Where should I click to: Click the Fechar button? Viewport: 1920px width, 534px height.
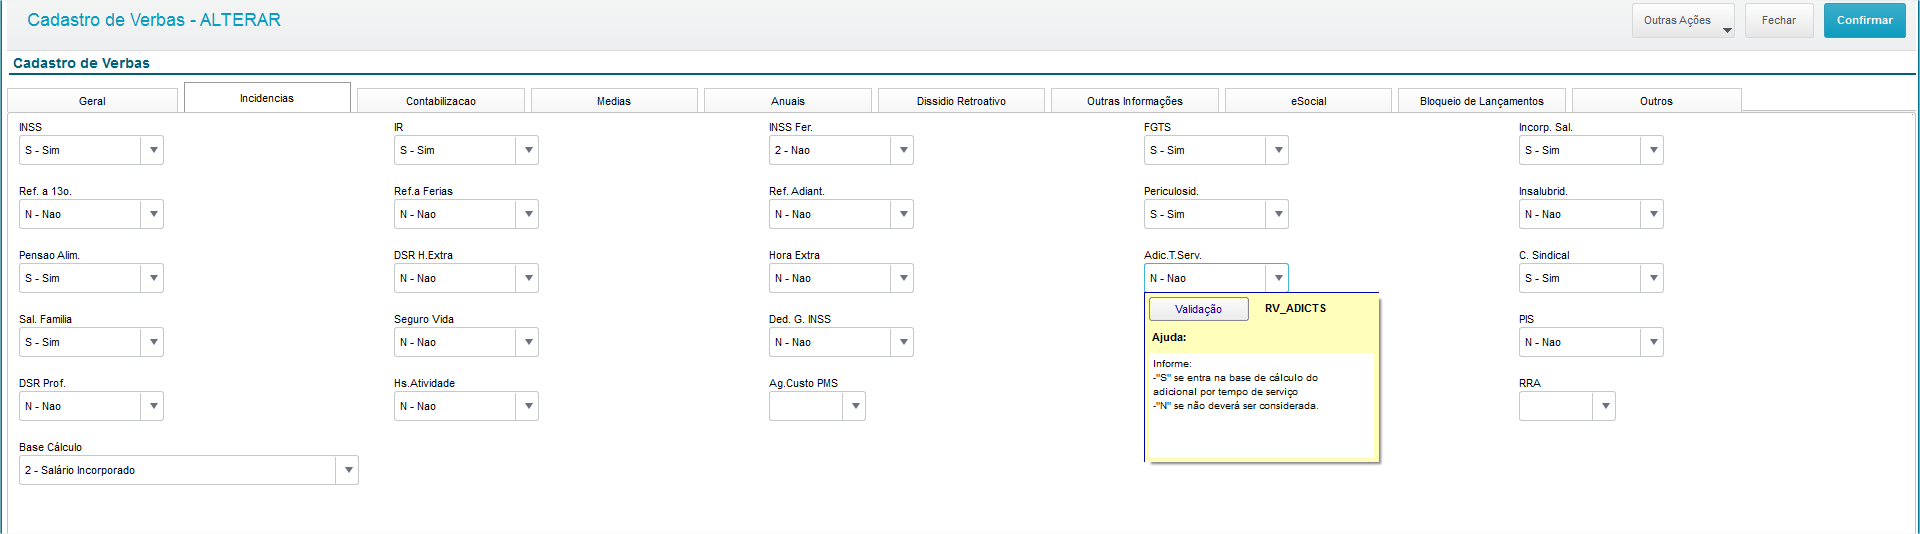click(1779, 20)
